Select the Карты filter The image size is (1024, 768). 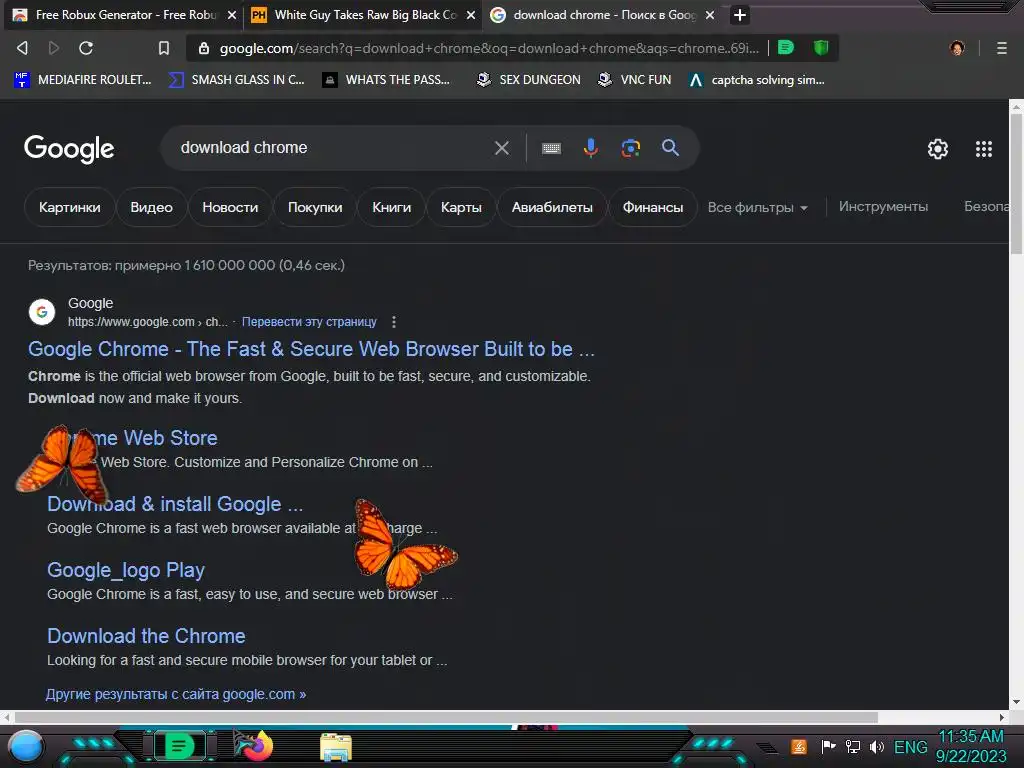click(461, 207)
